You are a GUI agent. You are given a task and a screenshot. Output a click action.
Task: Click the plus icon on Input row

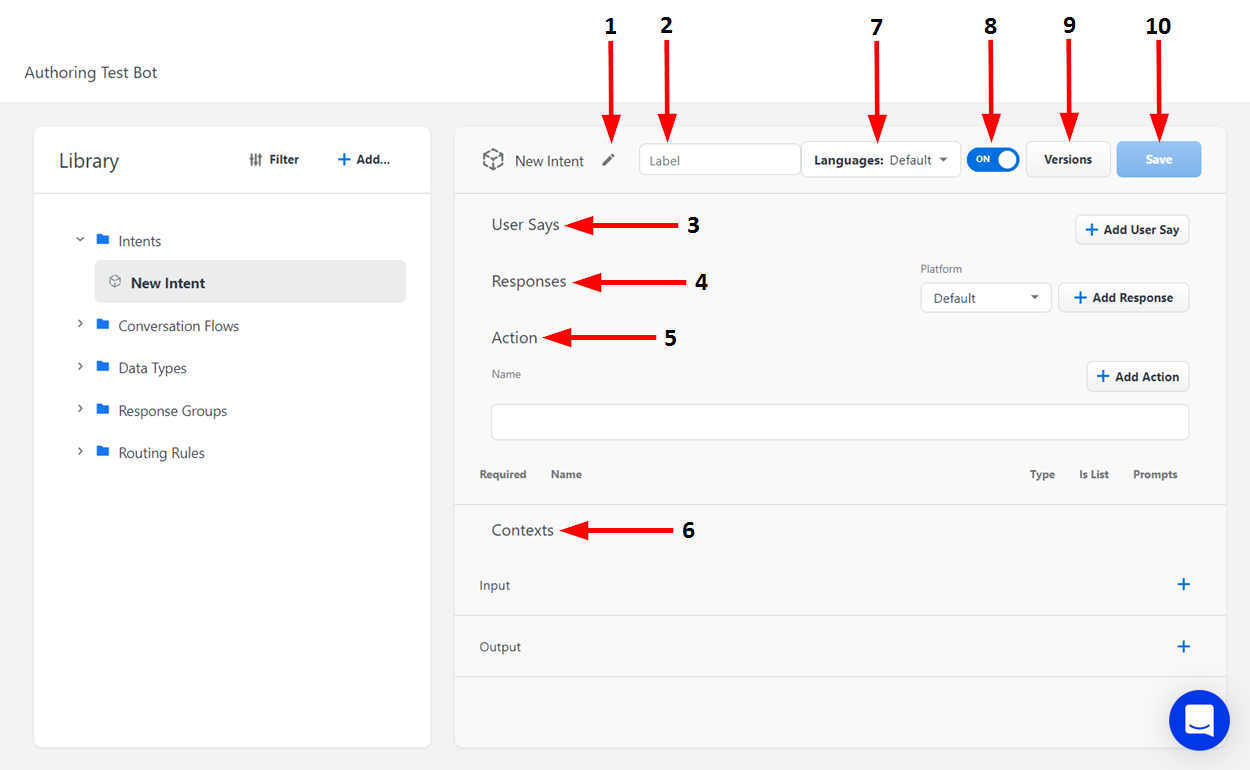pyautogui.click(x=1183, y=584)
